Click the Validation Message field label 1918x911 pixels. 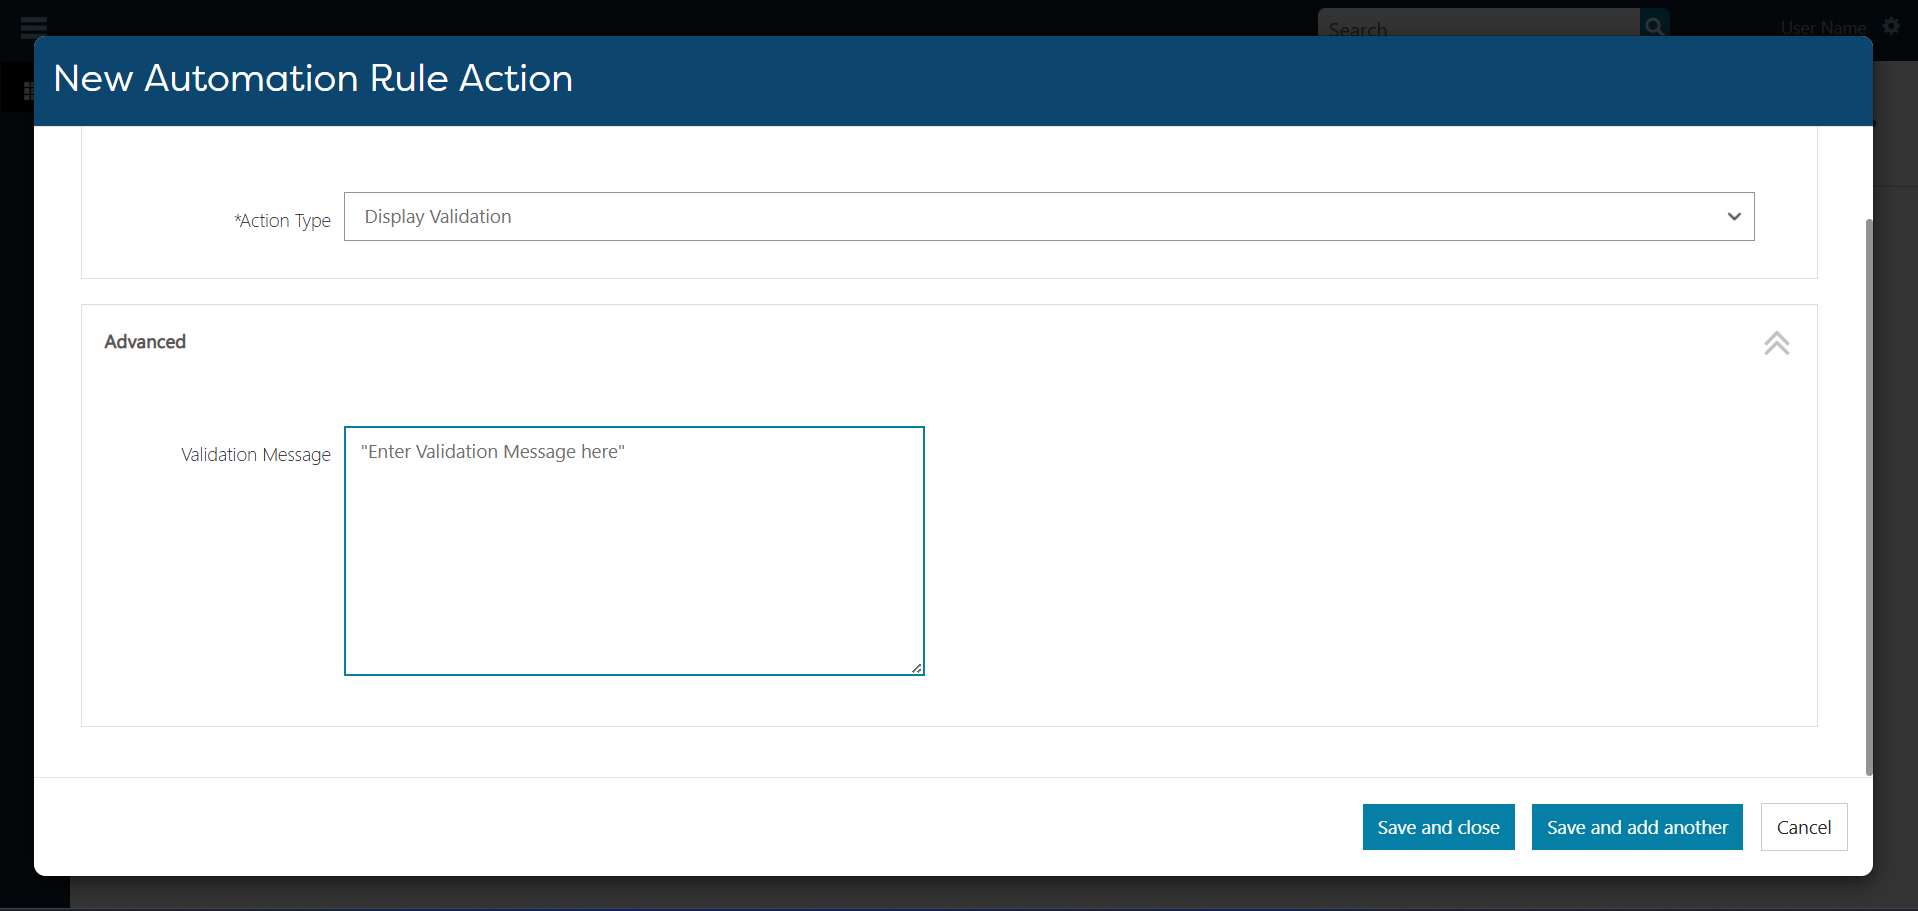tap(255, 454)
